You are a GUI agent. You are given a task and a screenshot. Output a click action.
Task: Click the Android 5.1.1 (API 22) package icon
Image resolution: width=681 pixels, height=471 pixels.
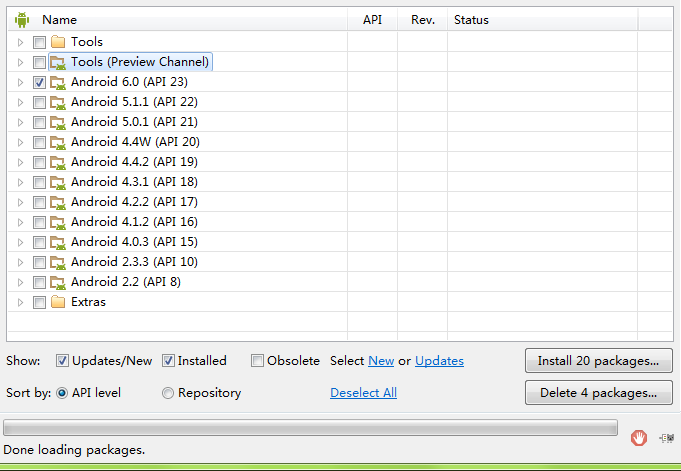click(58, 102)
